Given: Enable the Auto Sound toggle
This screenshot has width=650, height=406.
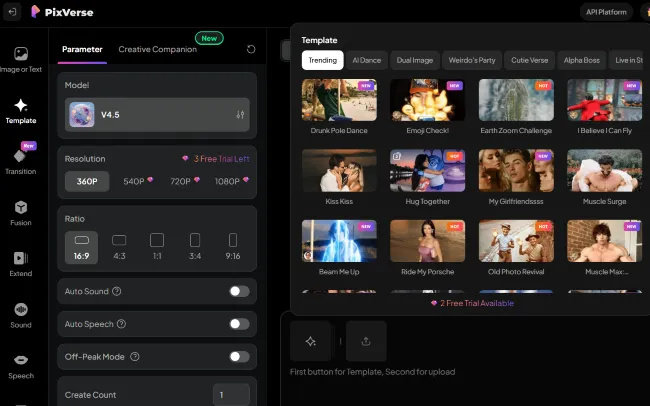Looking at the screenshot, I should [239, 291].
